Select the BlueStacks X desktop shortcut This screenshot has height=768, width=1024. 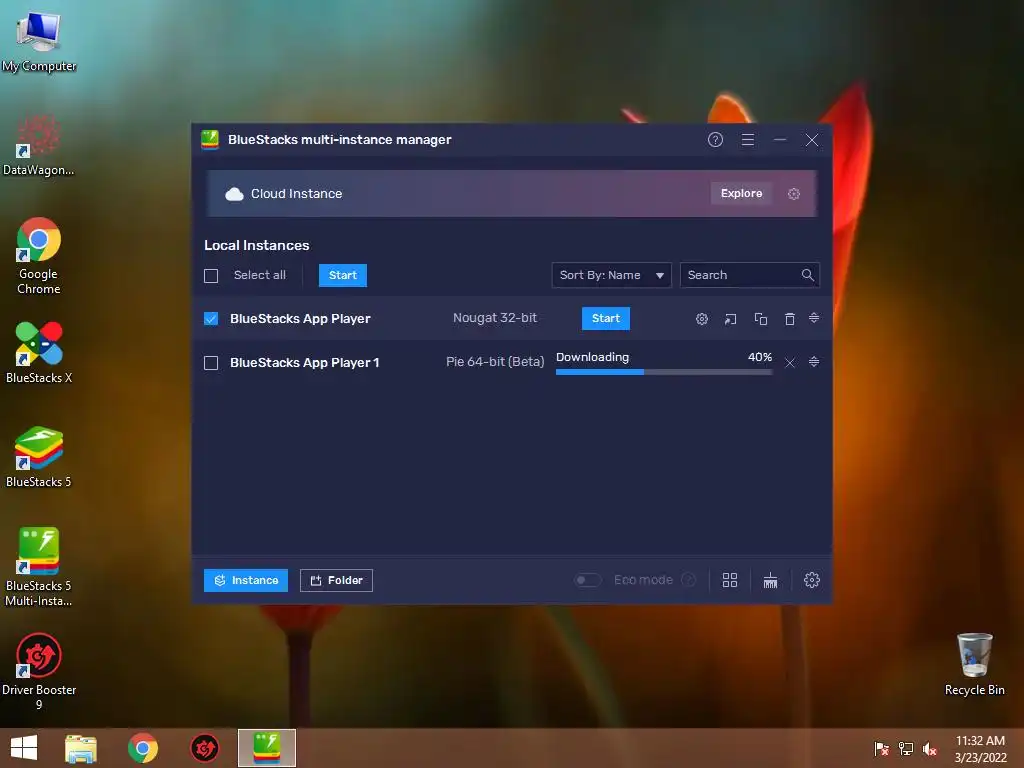(x=39, y=353)
